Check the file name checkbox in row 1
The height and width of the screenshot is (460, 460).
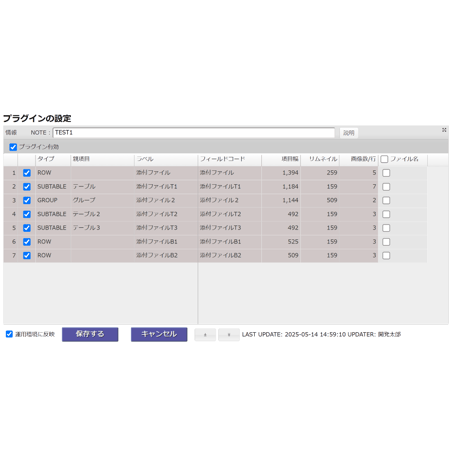pos(386,173)
